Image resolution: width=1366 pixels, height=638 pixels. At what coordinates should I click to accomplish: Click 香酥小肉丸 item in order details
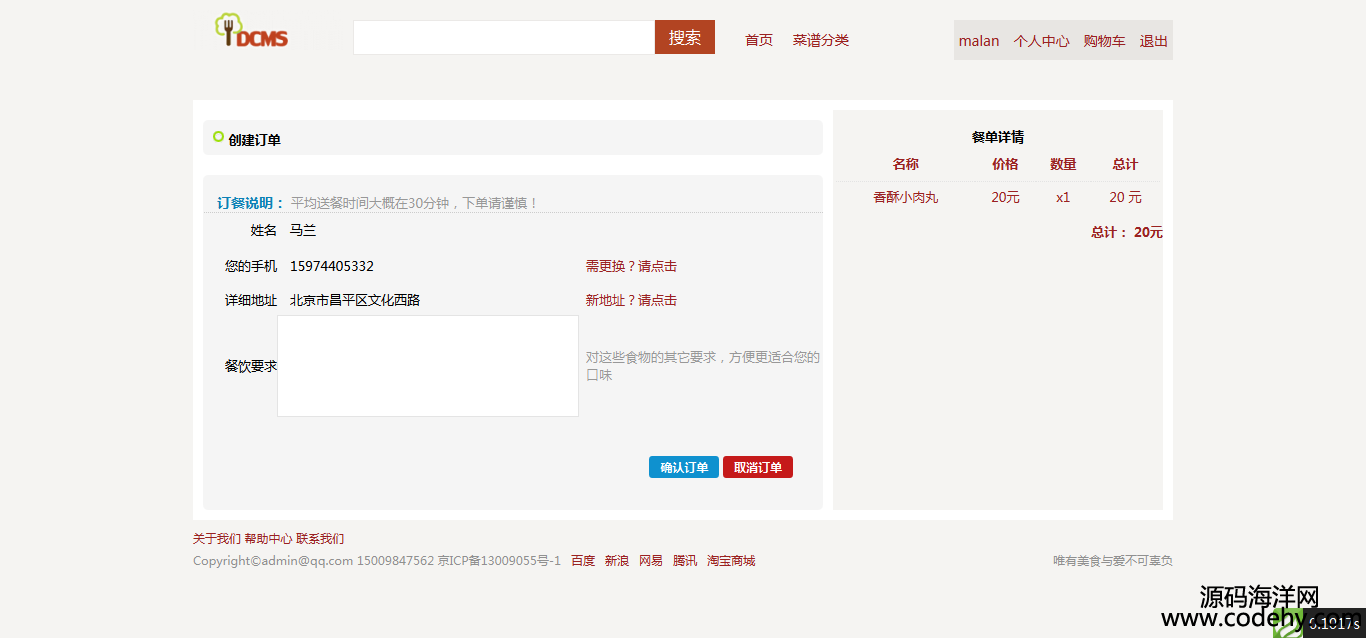click(906, 197)
